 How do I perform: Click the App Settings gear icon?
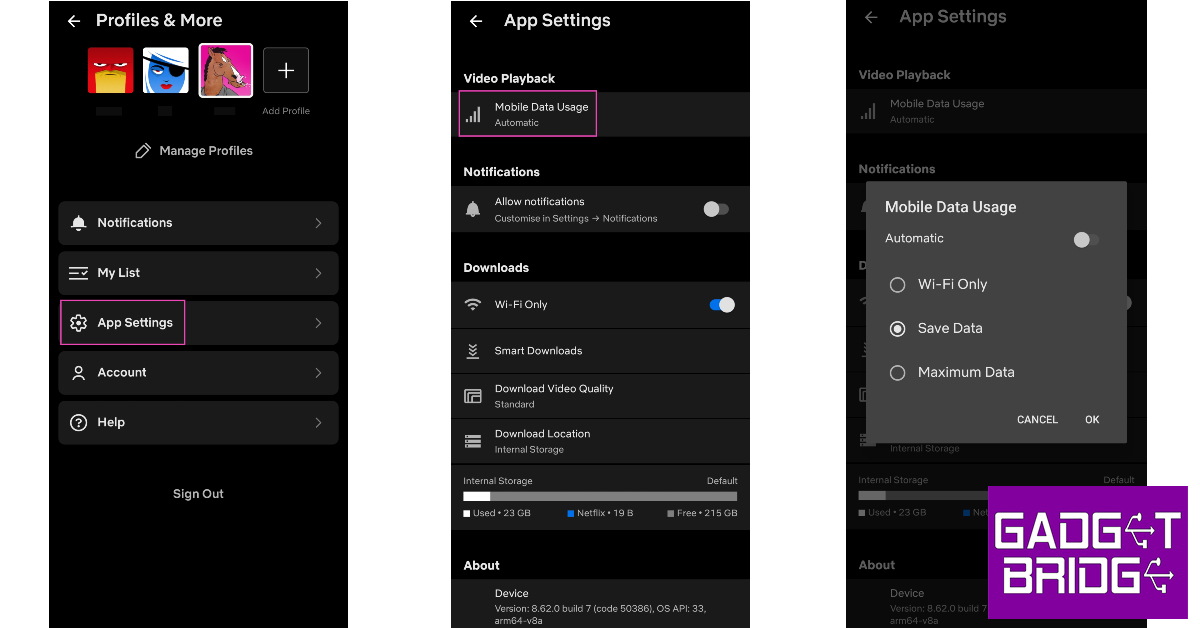[79, 323]
